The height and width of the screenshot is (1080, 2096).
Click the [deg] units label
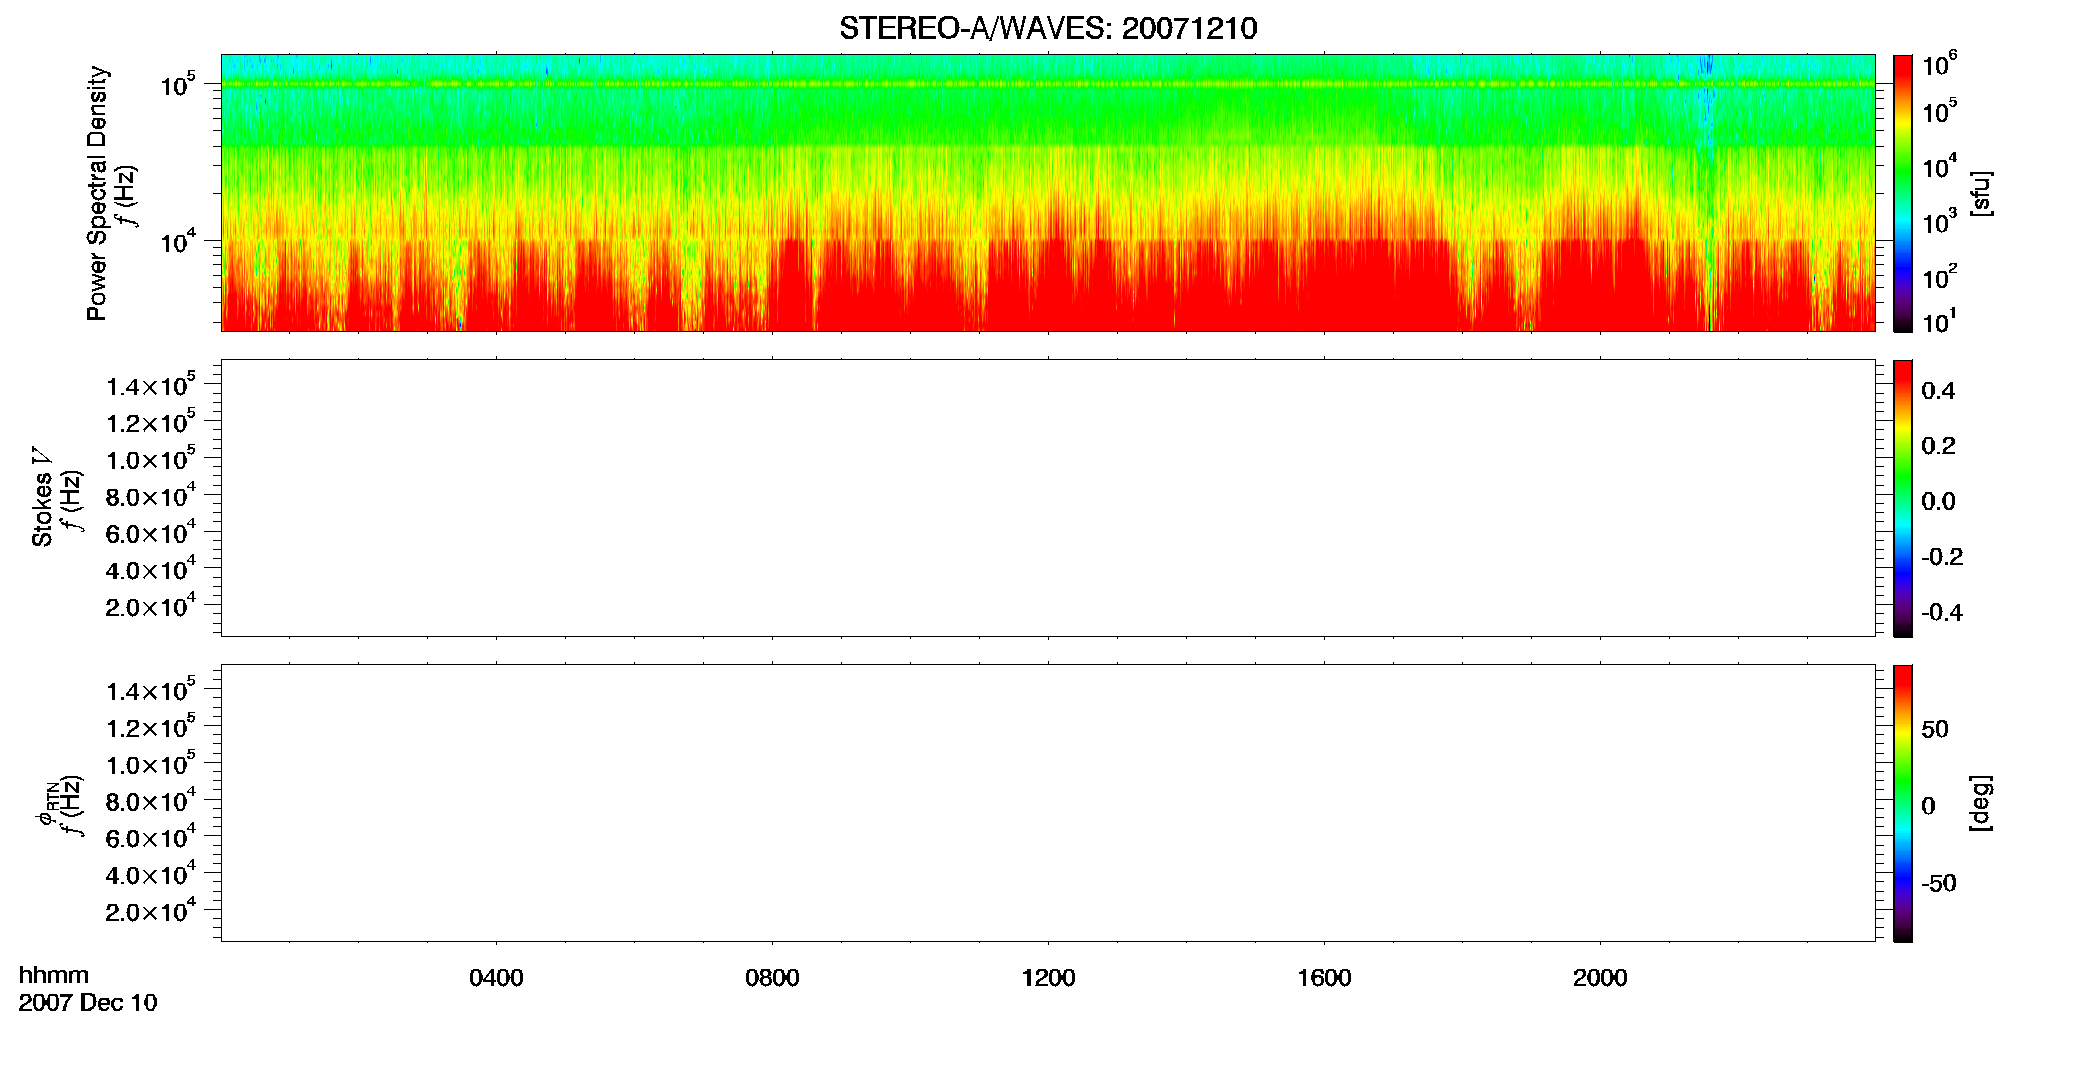(1981, 803)
